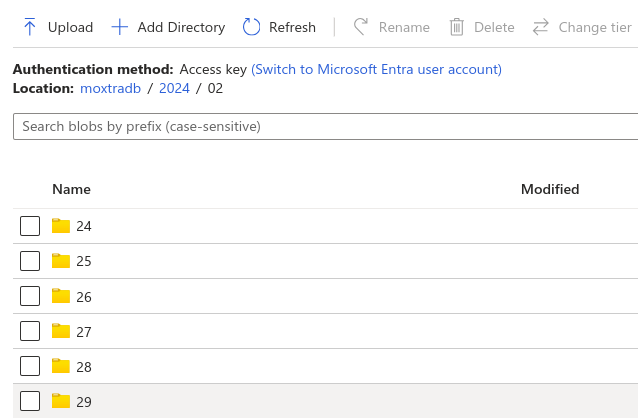
Task: Click the Delete label
Action: [x=494, y=28]
